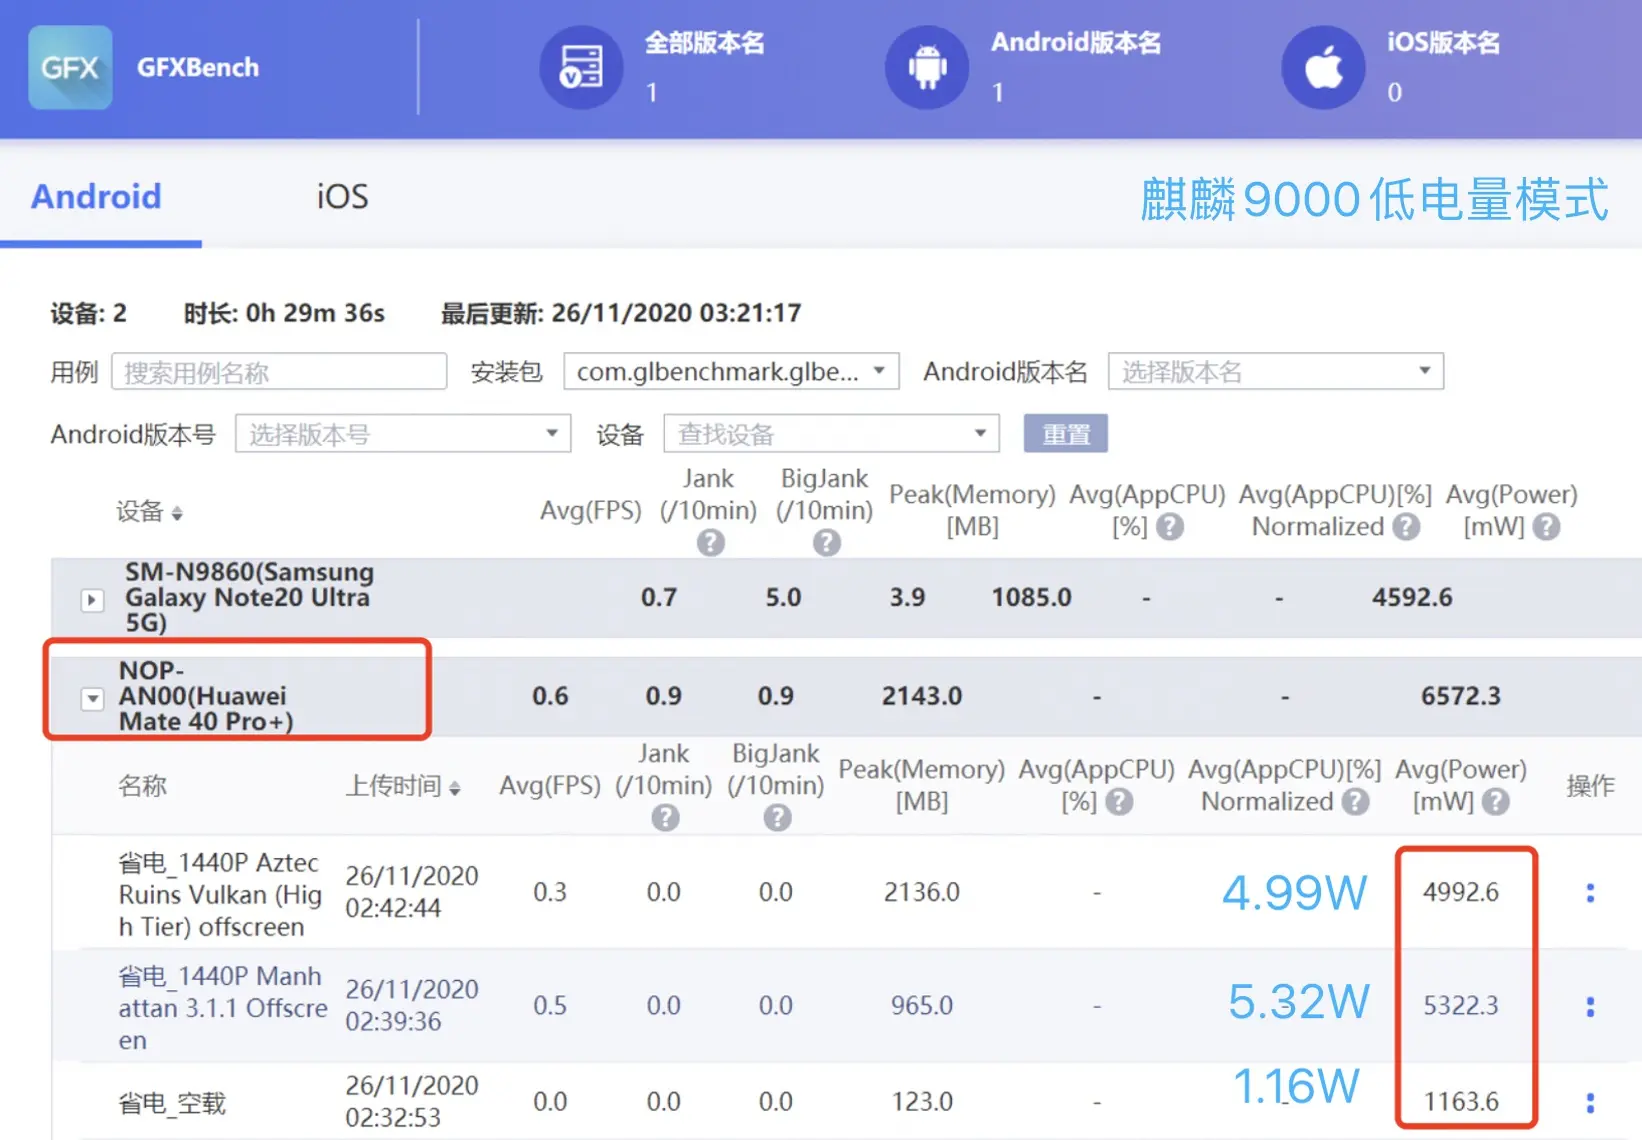Open help for Normalized AppCPU in top header

pyautogui.click(x=1406, y=527)
